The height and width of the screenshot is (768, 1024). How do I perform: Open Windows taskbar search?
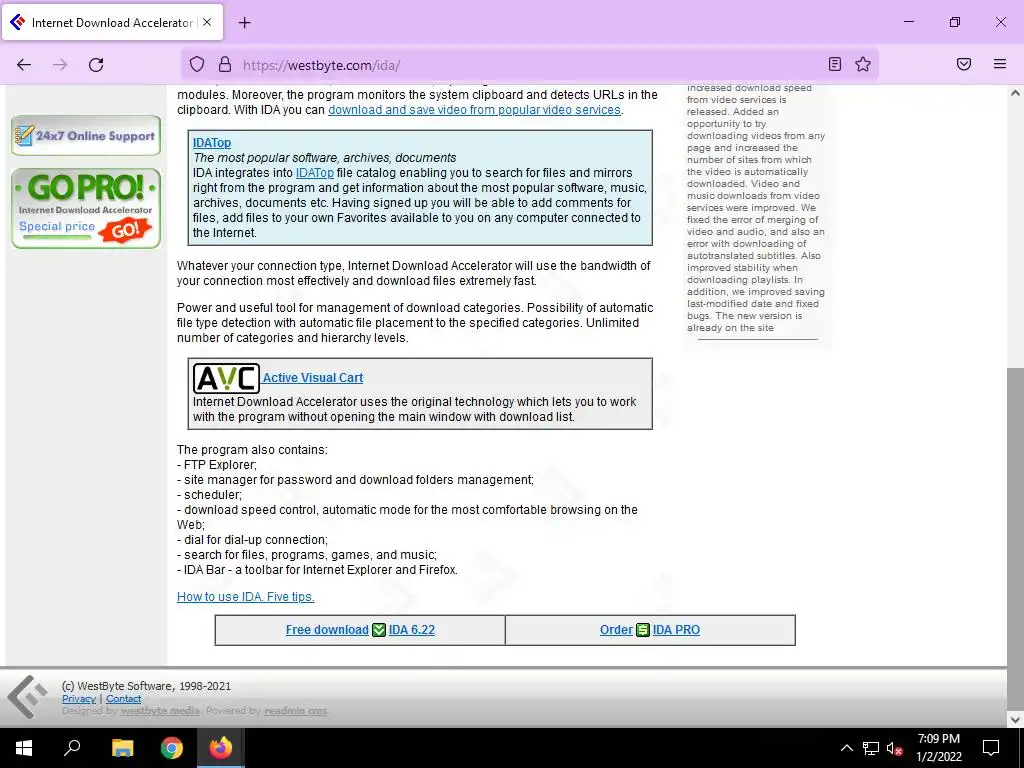click(72, 748)
